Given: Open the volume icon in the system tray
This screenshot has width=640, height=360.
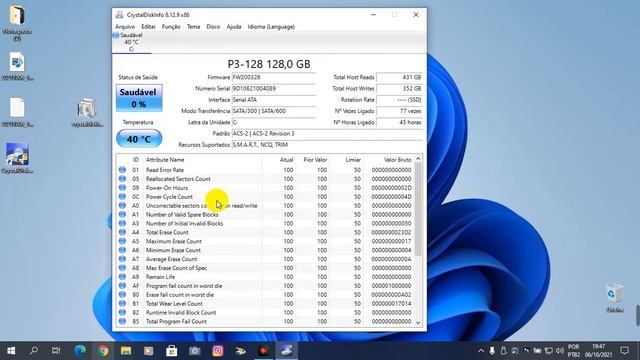Looking at the screenshot, I should point(560,351).
